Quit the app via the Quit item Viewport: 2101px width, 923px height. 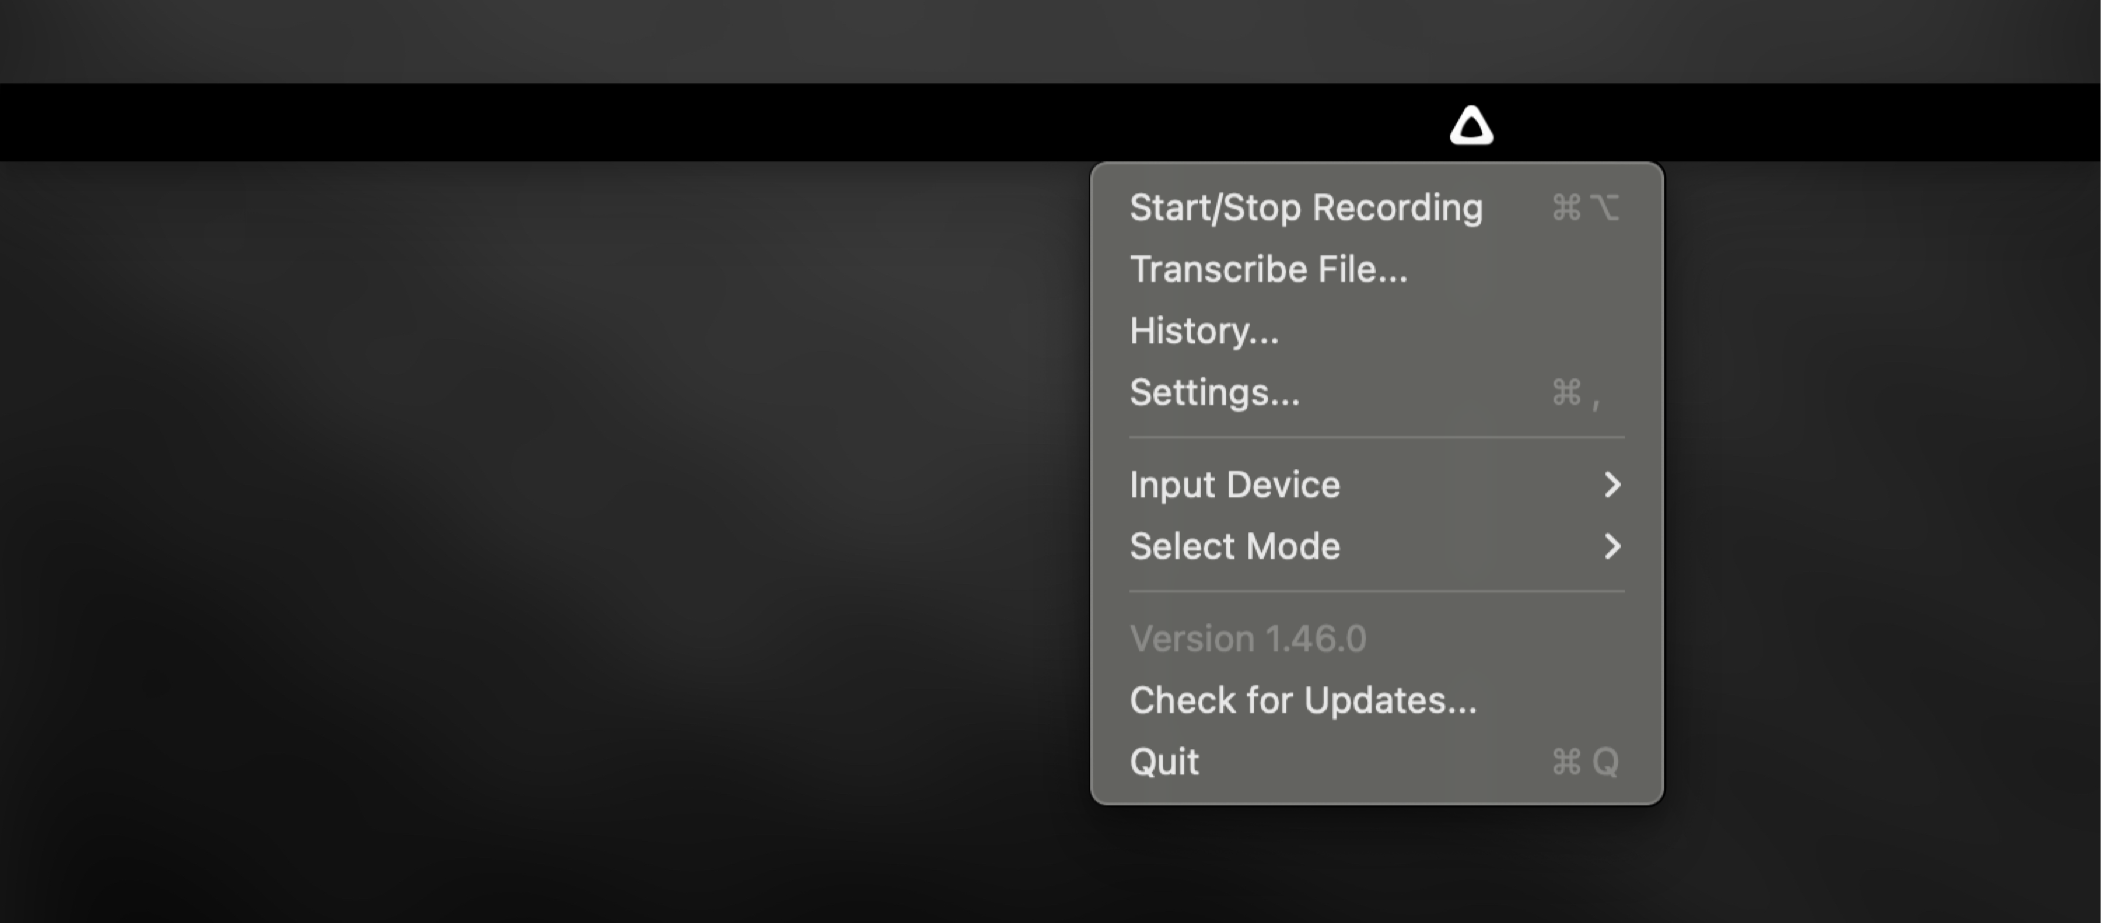tap(1164, 762)
